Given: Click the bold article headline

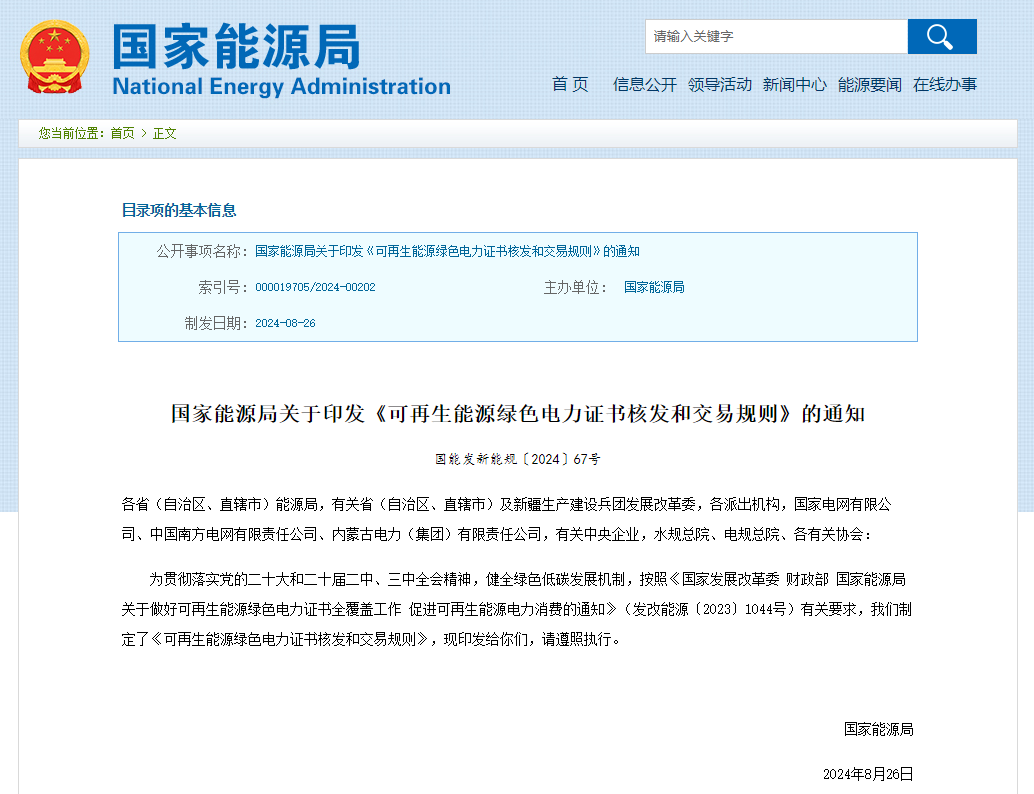Looking at the screenshot, I should [517, 414].
